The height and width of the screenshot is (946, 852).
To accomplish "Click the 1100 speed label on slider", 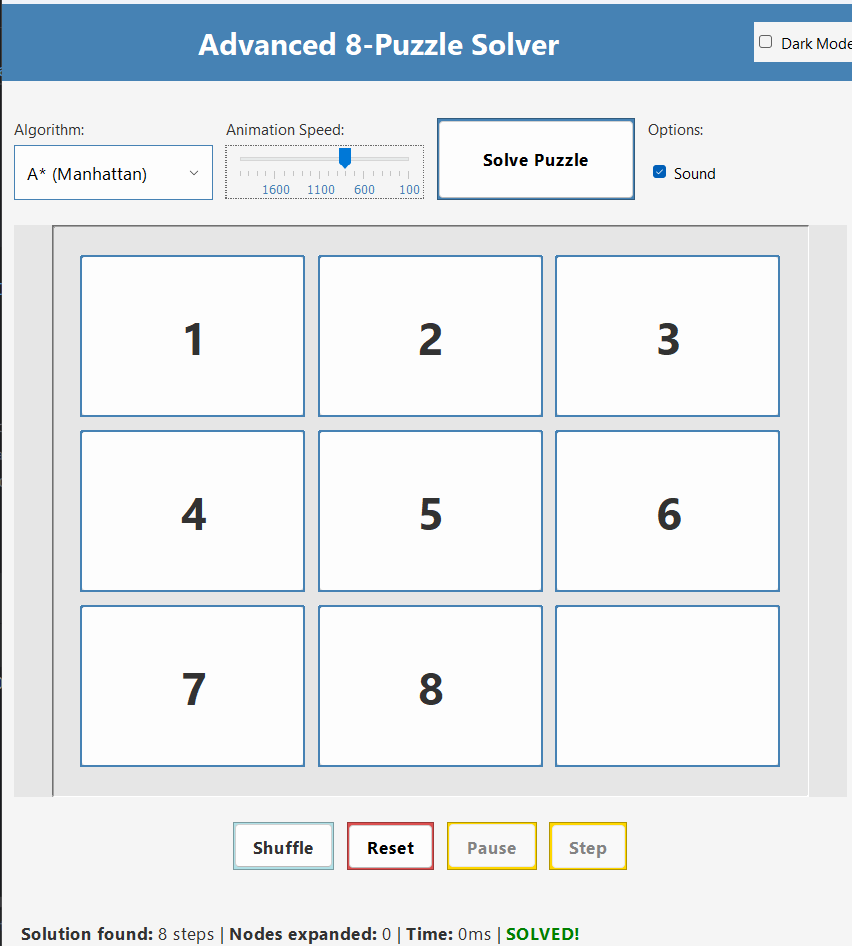I will click(x=321, y=189).
